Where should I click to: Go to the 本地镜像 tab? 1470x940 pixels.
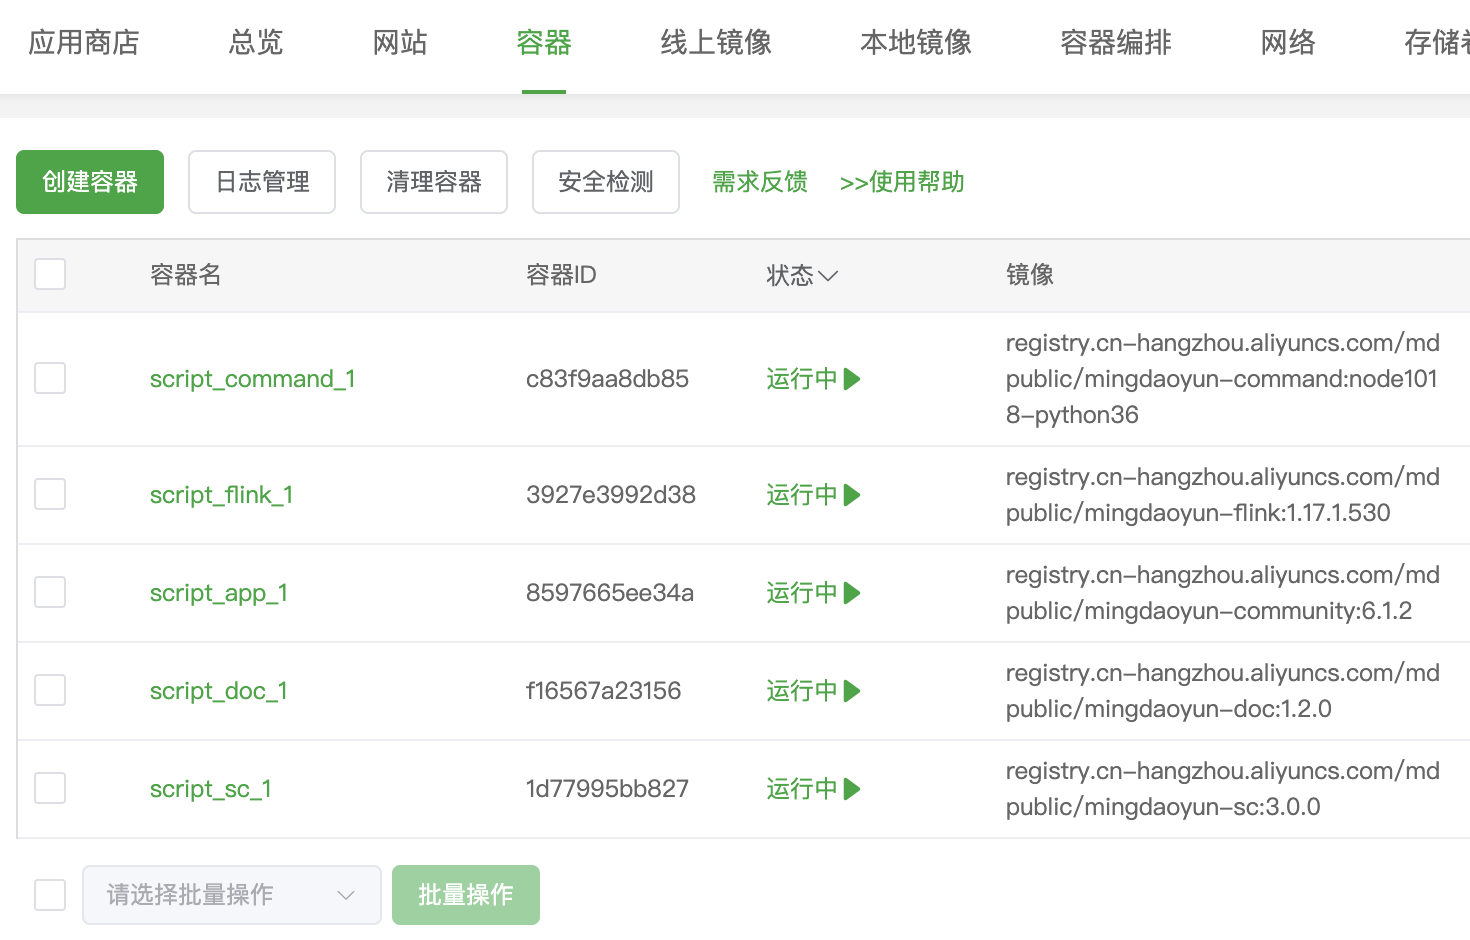915,43
